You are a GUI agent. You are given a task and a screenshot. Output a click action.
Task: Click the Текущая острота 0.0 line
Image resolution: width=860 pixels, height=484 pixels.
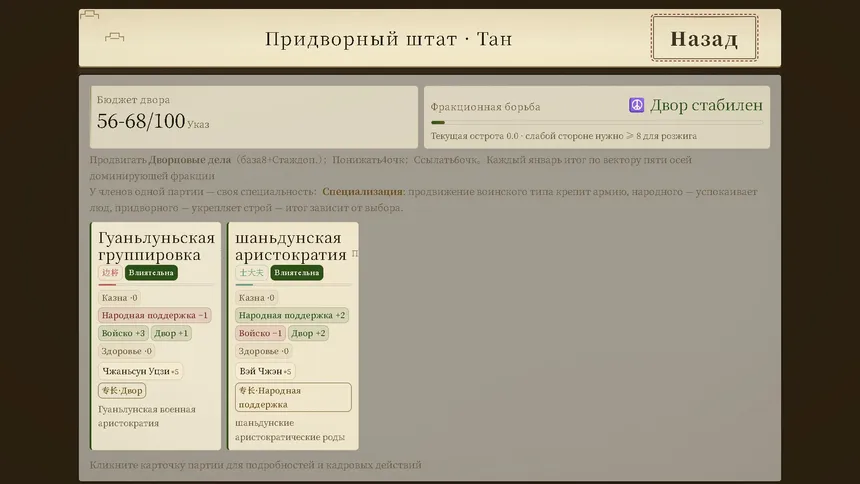(x=563, y=136)
